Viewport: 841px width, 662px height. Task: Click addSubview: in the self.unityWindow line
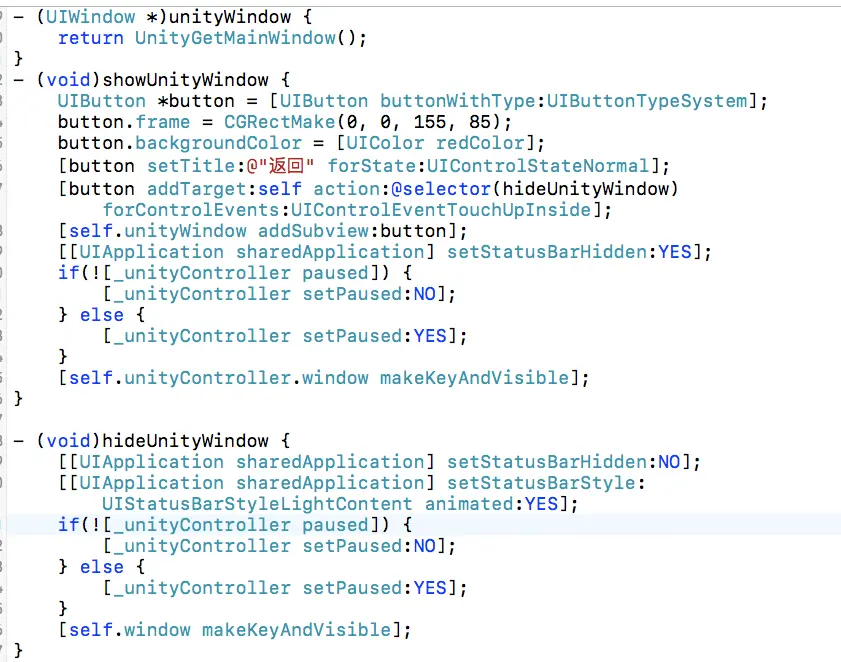319,231
